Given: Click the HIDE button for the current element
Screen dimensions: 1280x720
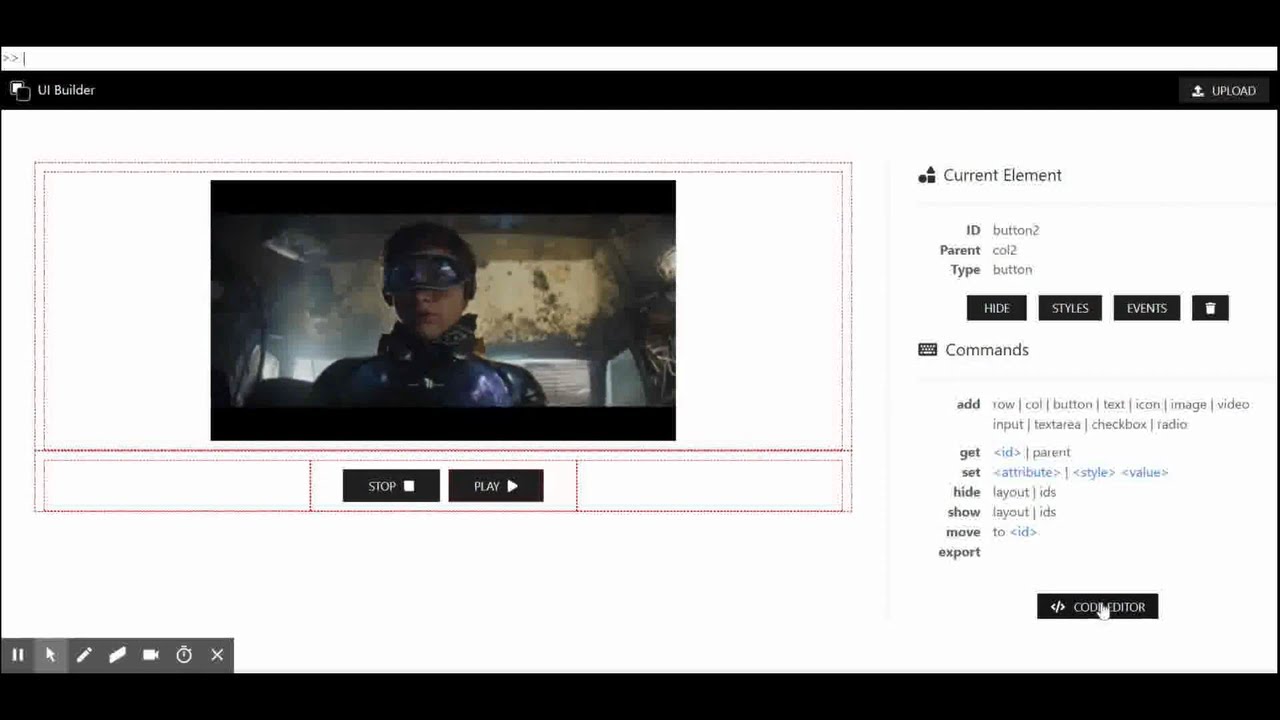Looking at the screenshot, I should 997,308.
